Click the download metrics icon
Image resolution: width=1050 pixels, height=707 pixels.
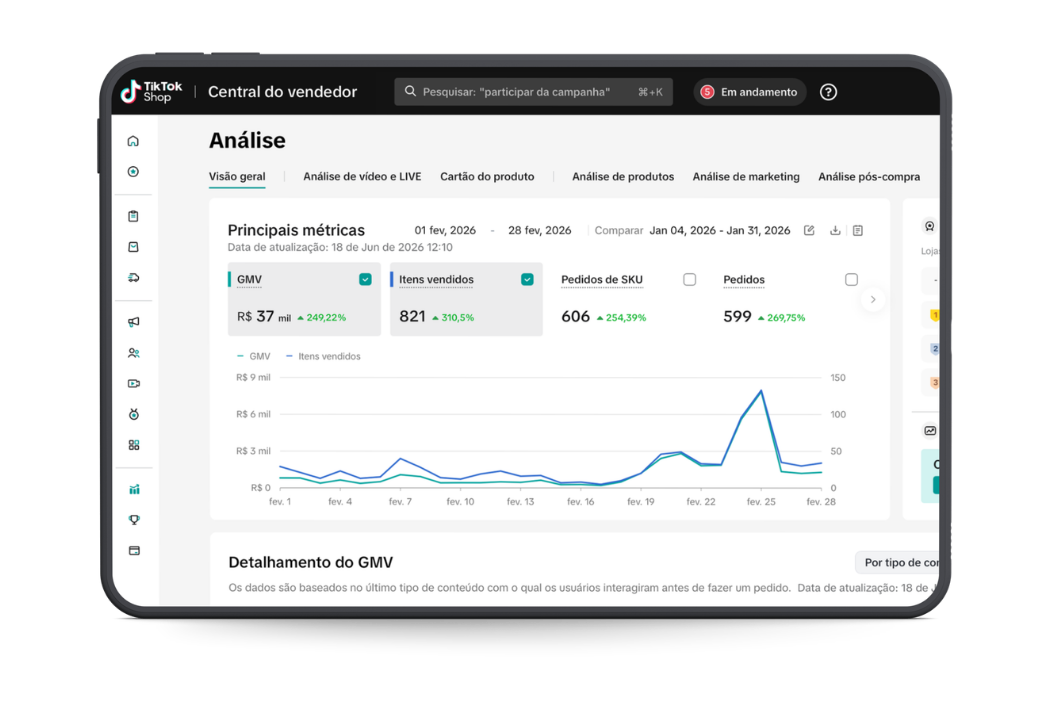pyautogui.click(x=835, y=230)
